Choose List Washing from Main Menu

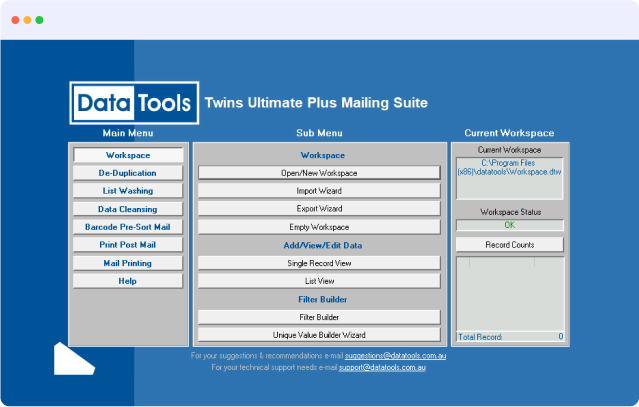(x=128, y=191)
